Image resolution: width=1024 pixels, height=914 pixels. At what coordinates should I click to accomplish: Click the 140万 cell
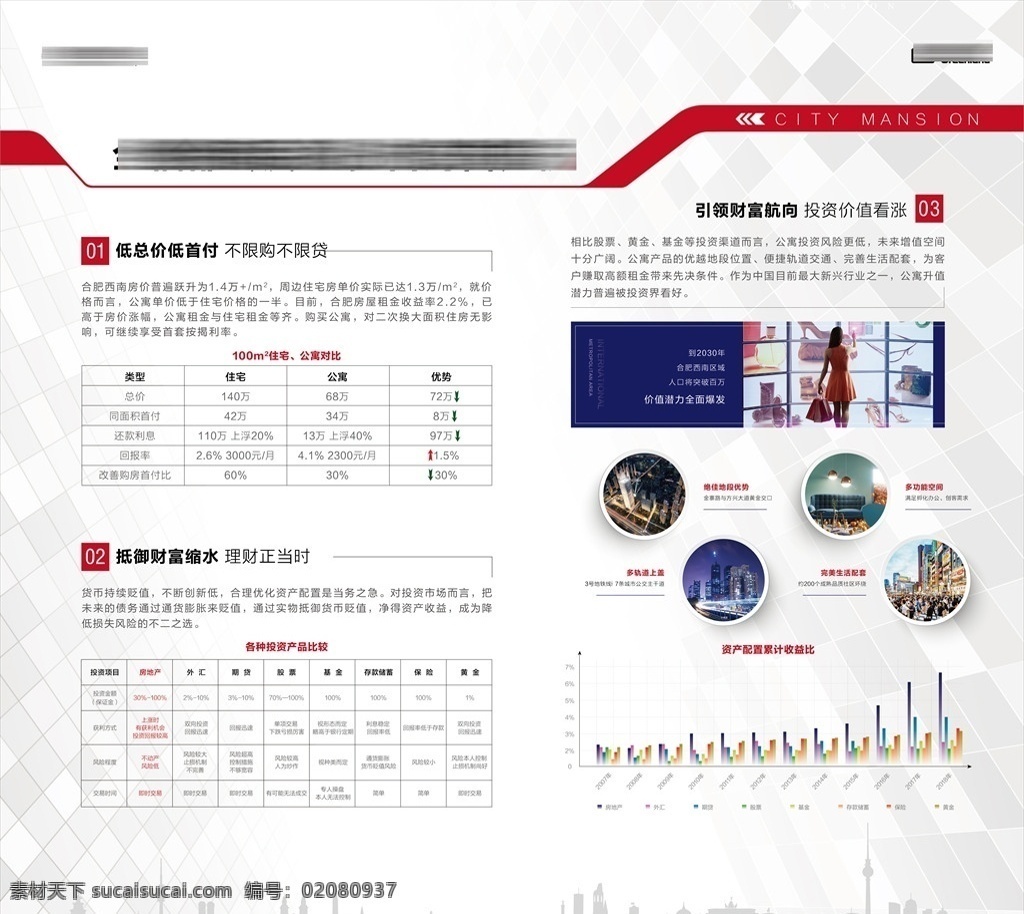(235, 396)
